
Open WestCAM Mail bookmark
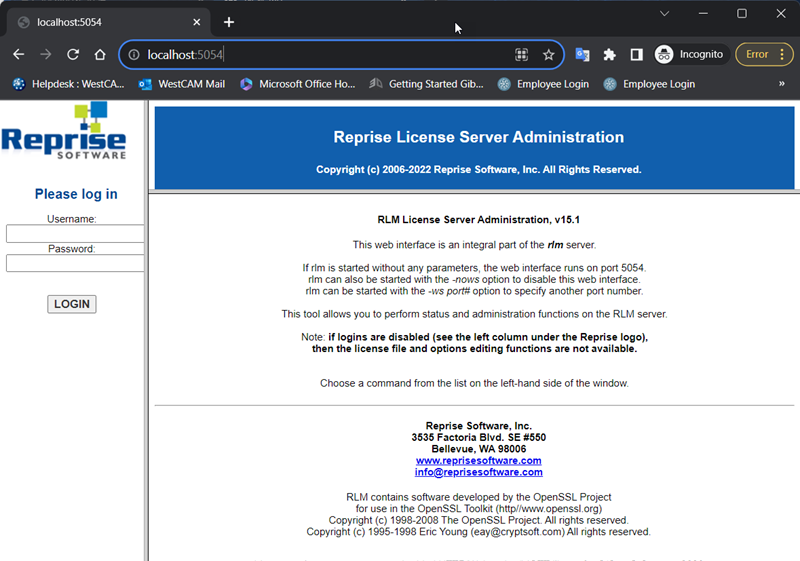[182, 84]
